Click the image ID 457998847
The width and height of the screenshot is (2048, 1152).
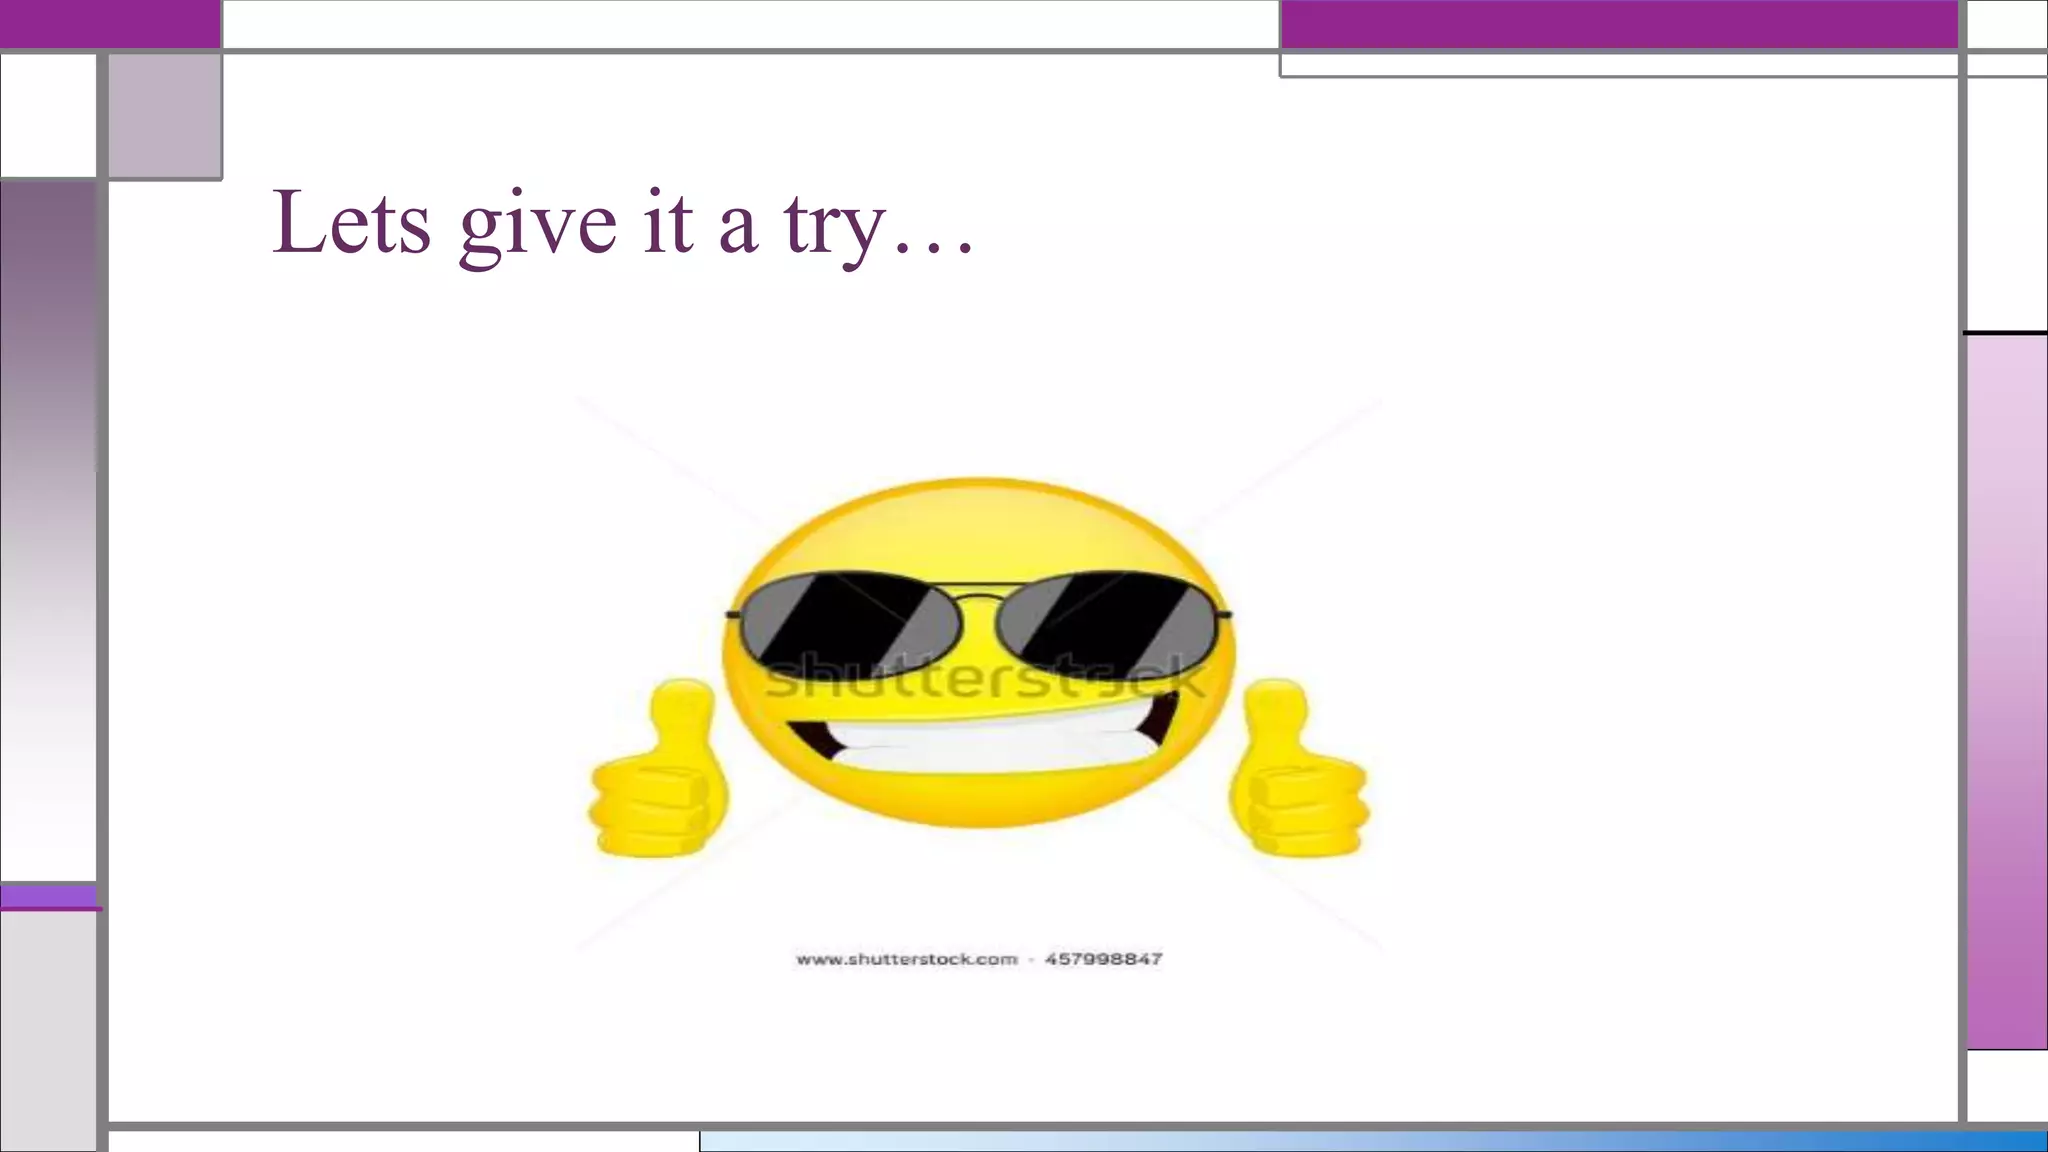pyautogui.click(x=1103, y=959)
